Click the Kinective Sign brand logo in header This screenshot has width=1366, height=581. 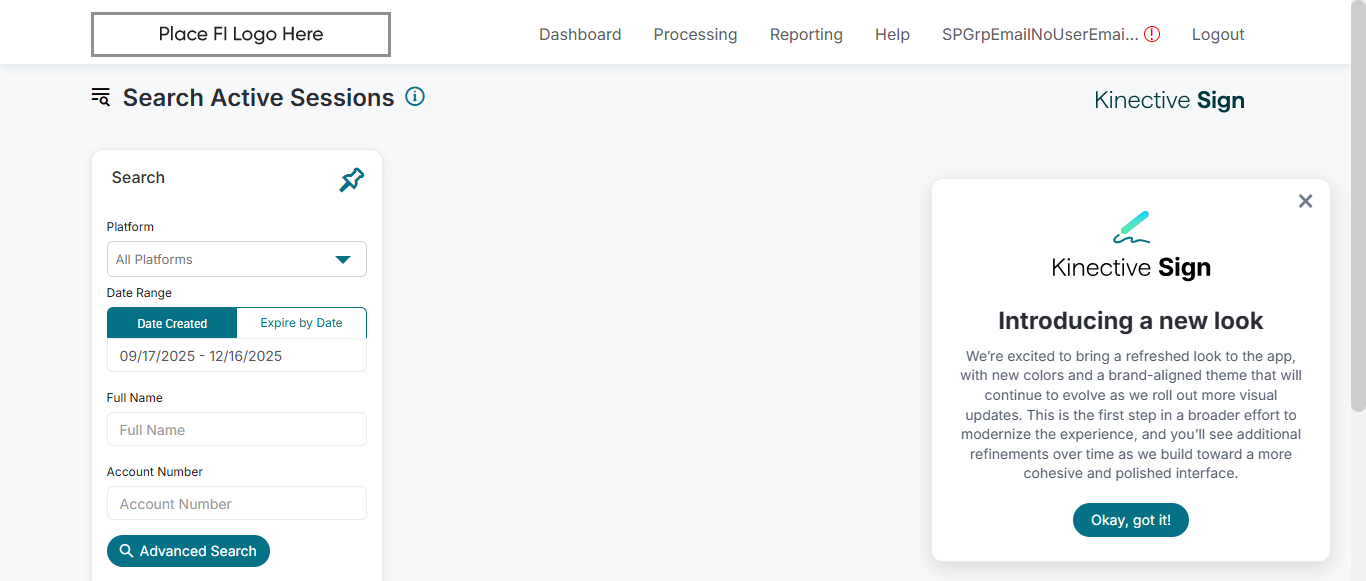[1169, 100]
